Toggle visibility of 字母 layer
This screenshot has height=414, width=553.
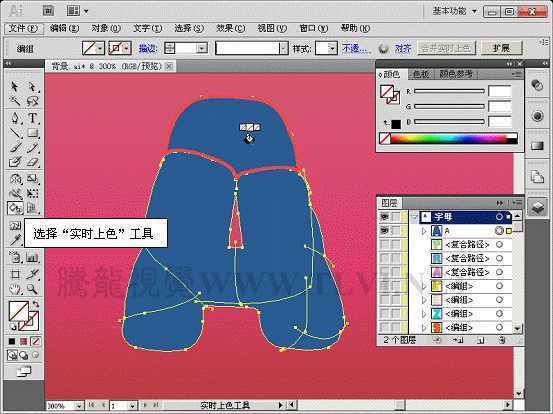tap(384, 217)
